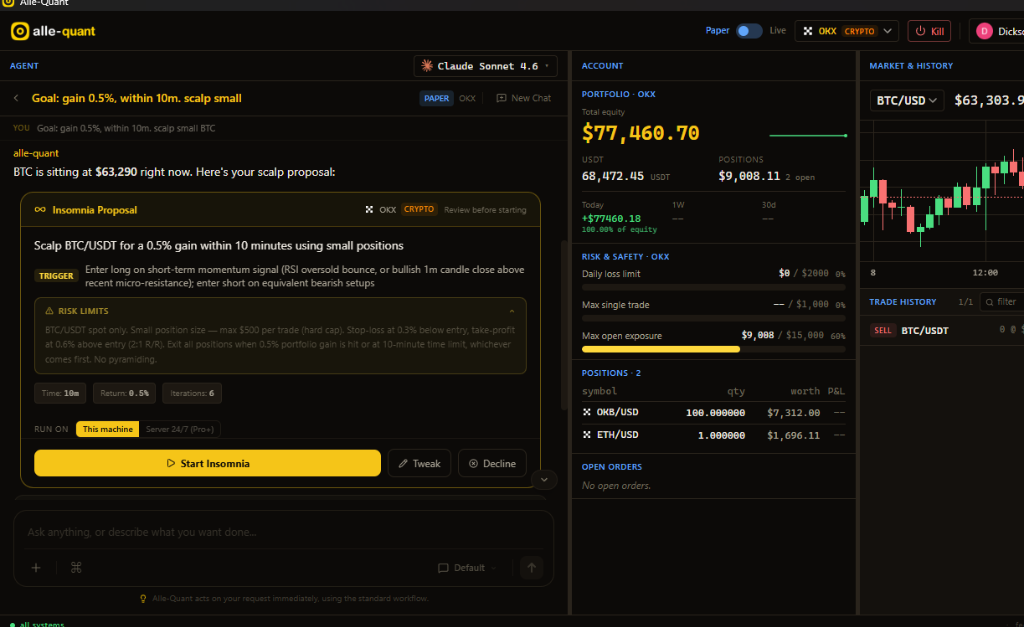Choose This machine run option

tap(107, 429)
